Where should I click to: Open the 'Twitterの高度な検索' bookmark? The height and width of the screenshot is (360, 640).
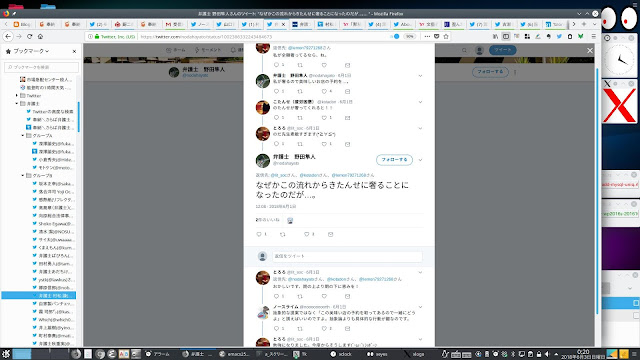(49, 111)
